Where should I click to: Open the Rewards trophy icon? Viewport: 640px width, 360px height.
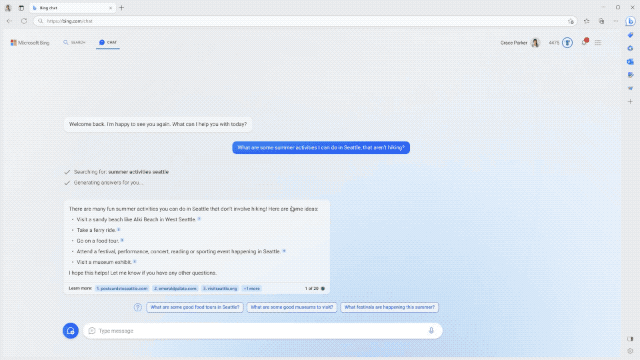(x=567, y=42)
